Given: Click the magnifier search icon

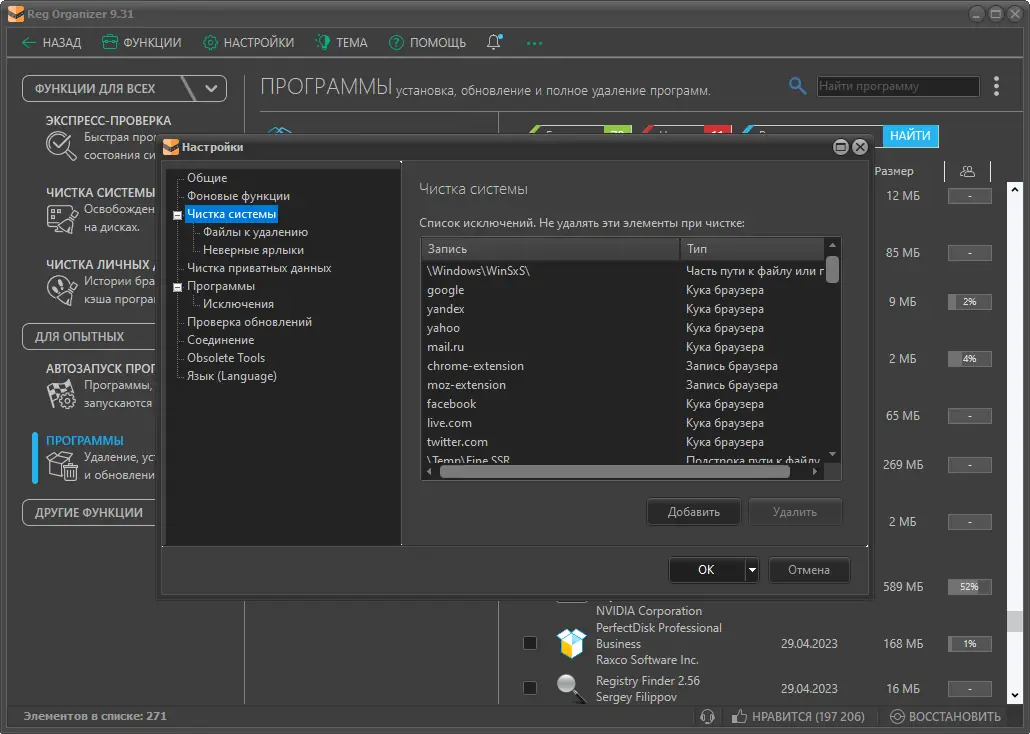Looking at the screenshot, I should [797, 85].
